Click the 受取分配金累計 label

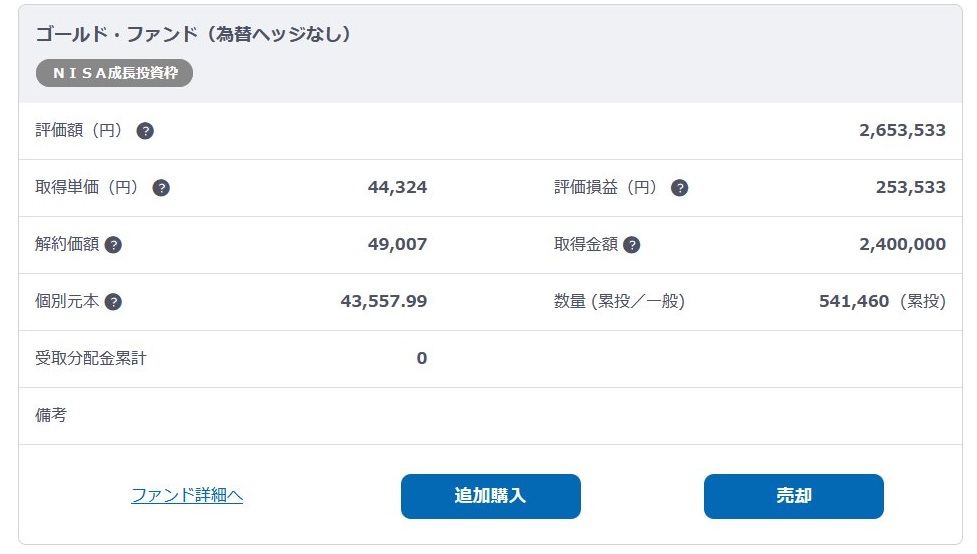pyautogui.click(x=91, y=358)
